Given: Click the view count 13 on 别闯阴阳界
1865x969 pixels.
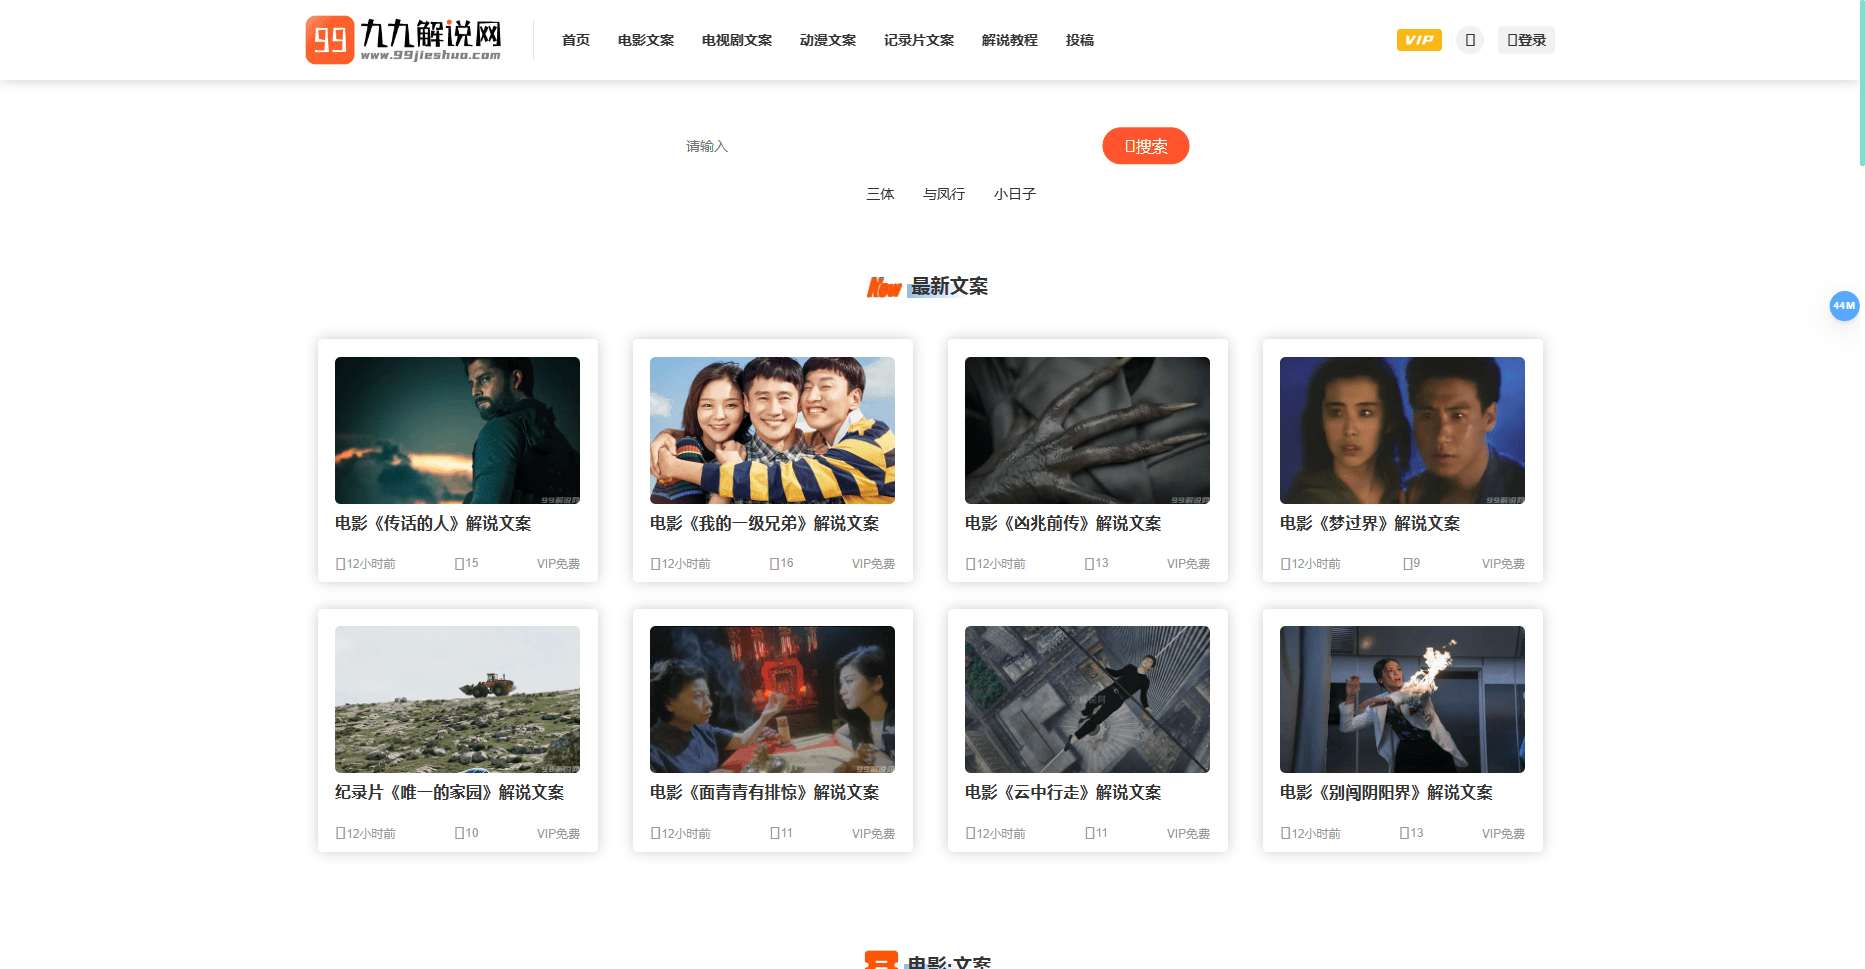Looking at the screenshot, I should 1411,833.
